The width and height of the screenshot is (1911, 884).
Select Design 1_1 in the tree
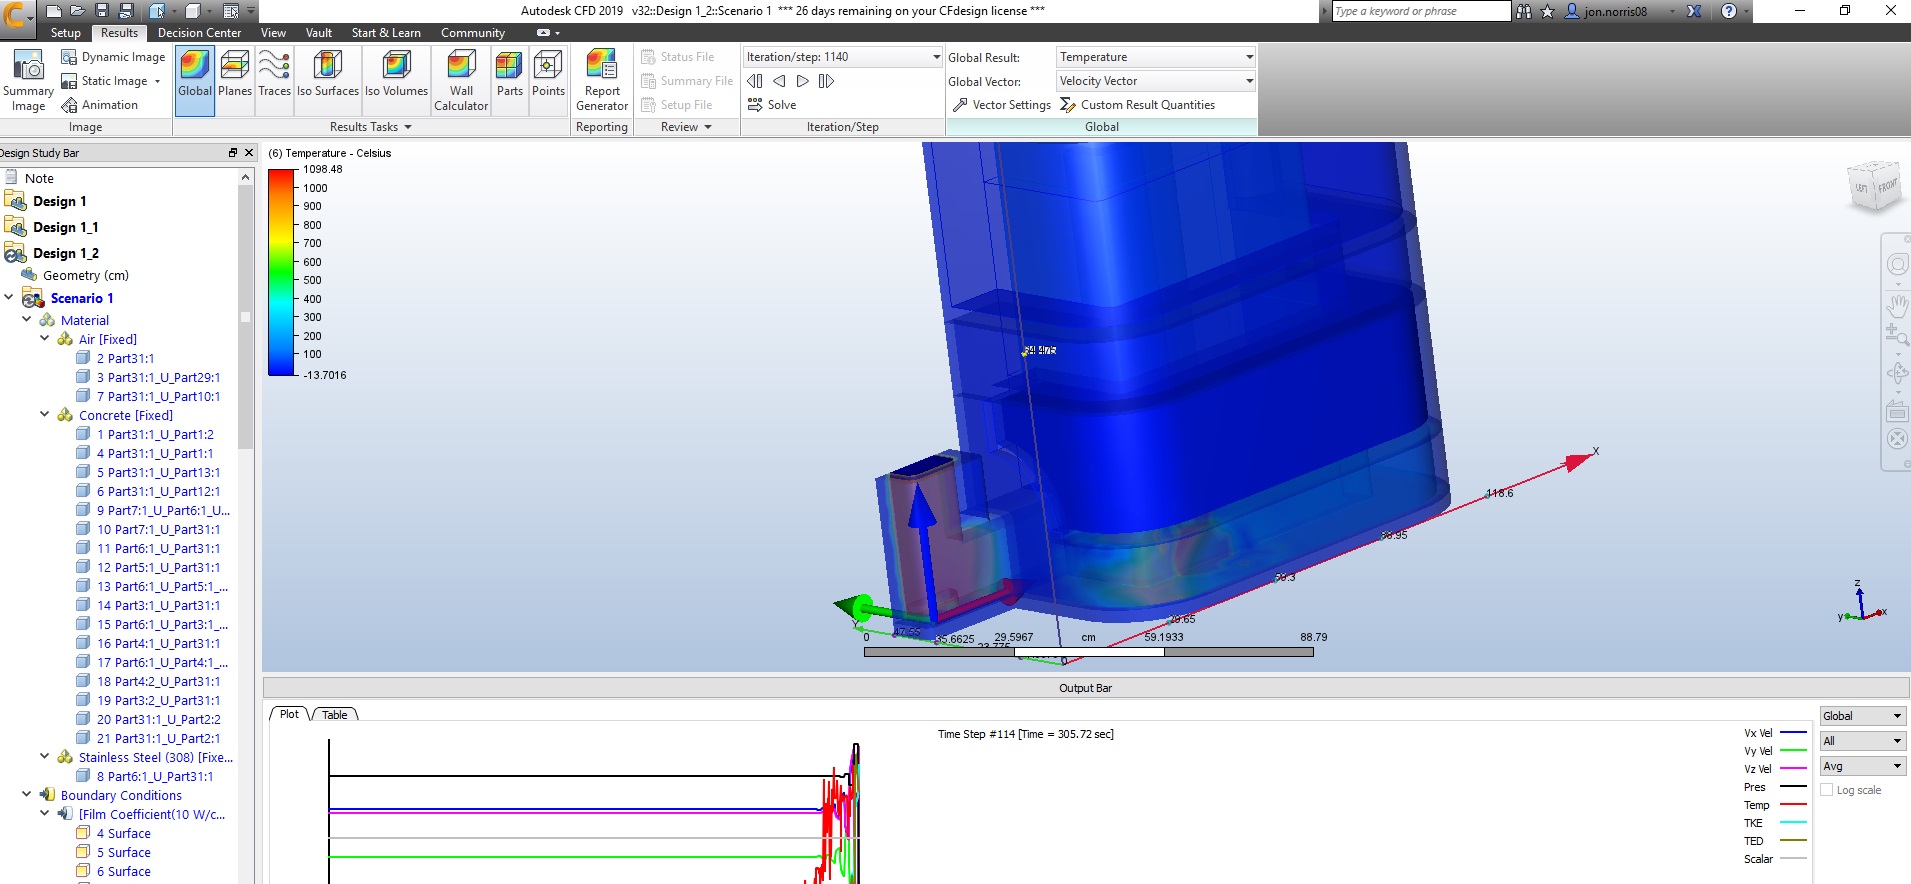(65, 227)
